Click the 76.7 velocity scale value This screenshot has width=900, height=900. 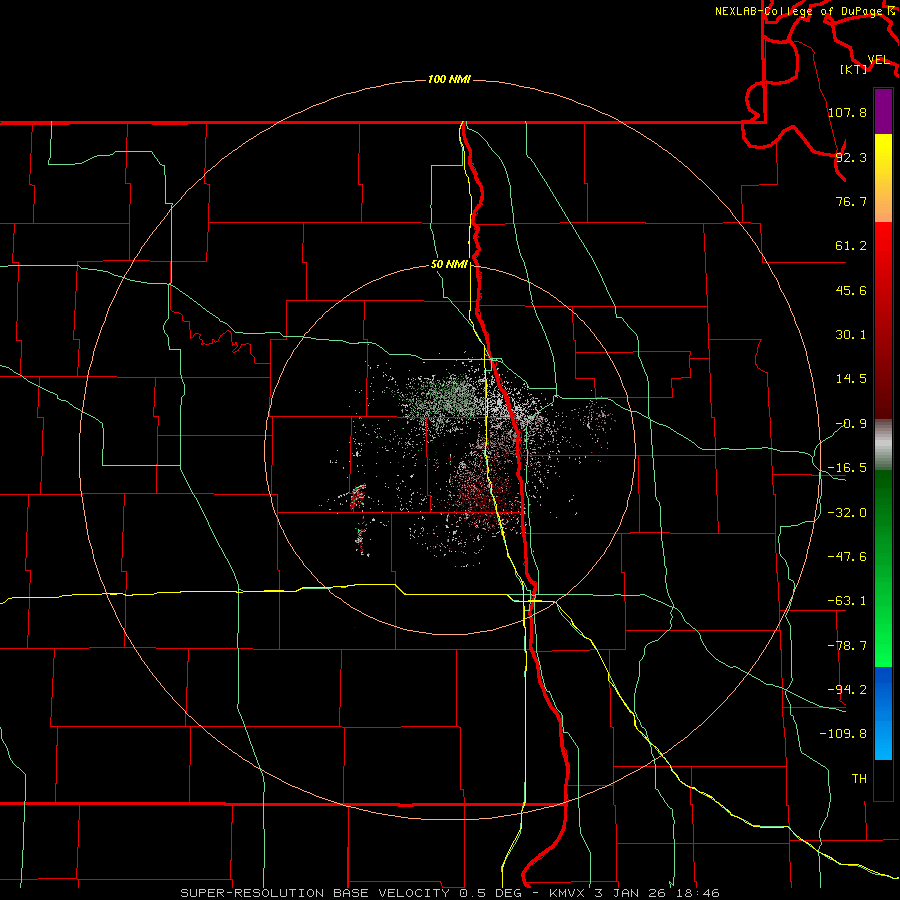coord(851,201)
